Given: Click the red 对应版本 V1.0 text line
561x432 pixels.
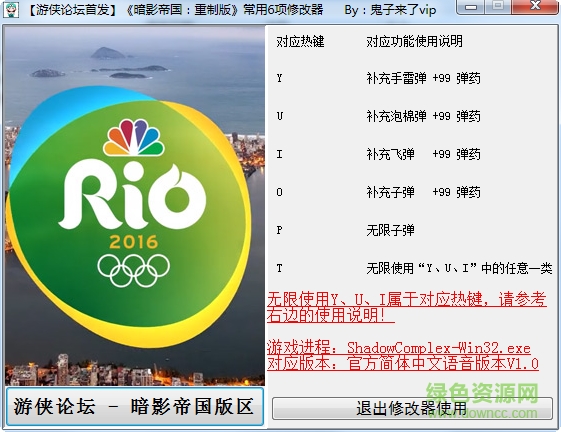Looking at the screenshot, I should tap(403, 364).
